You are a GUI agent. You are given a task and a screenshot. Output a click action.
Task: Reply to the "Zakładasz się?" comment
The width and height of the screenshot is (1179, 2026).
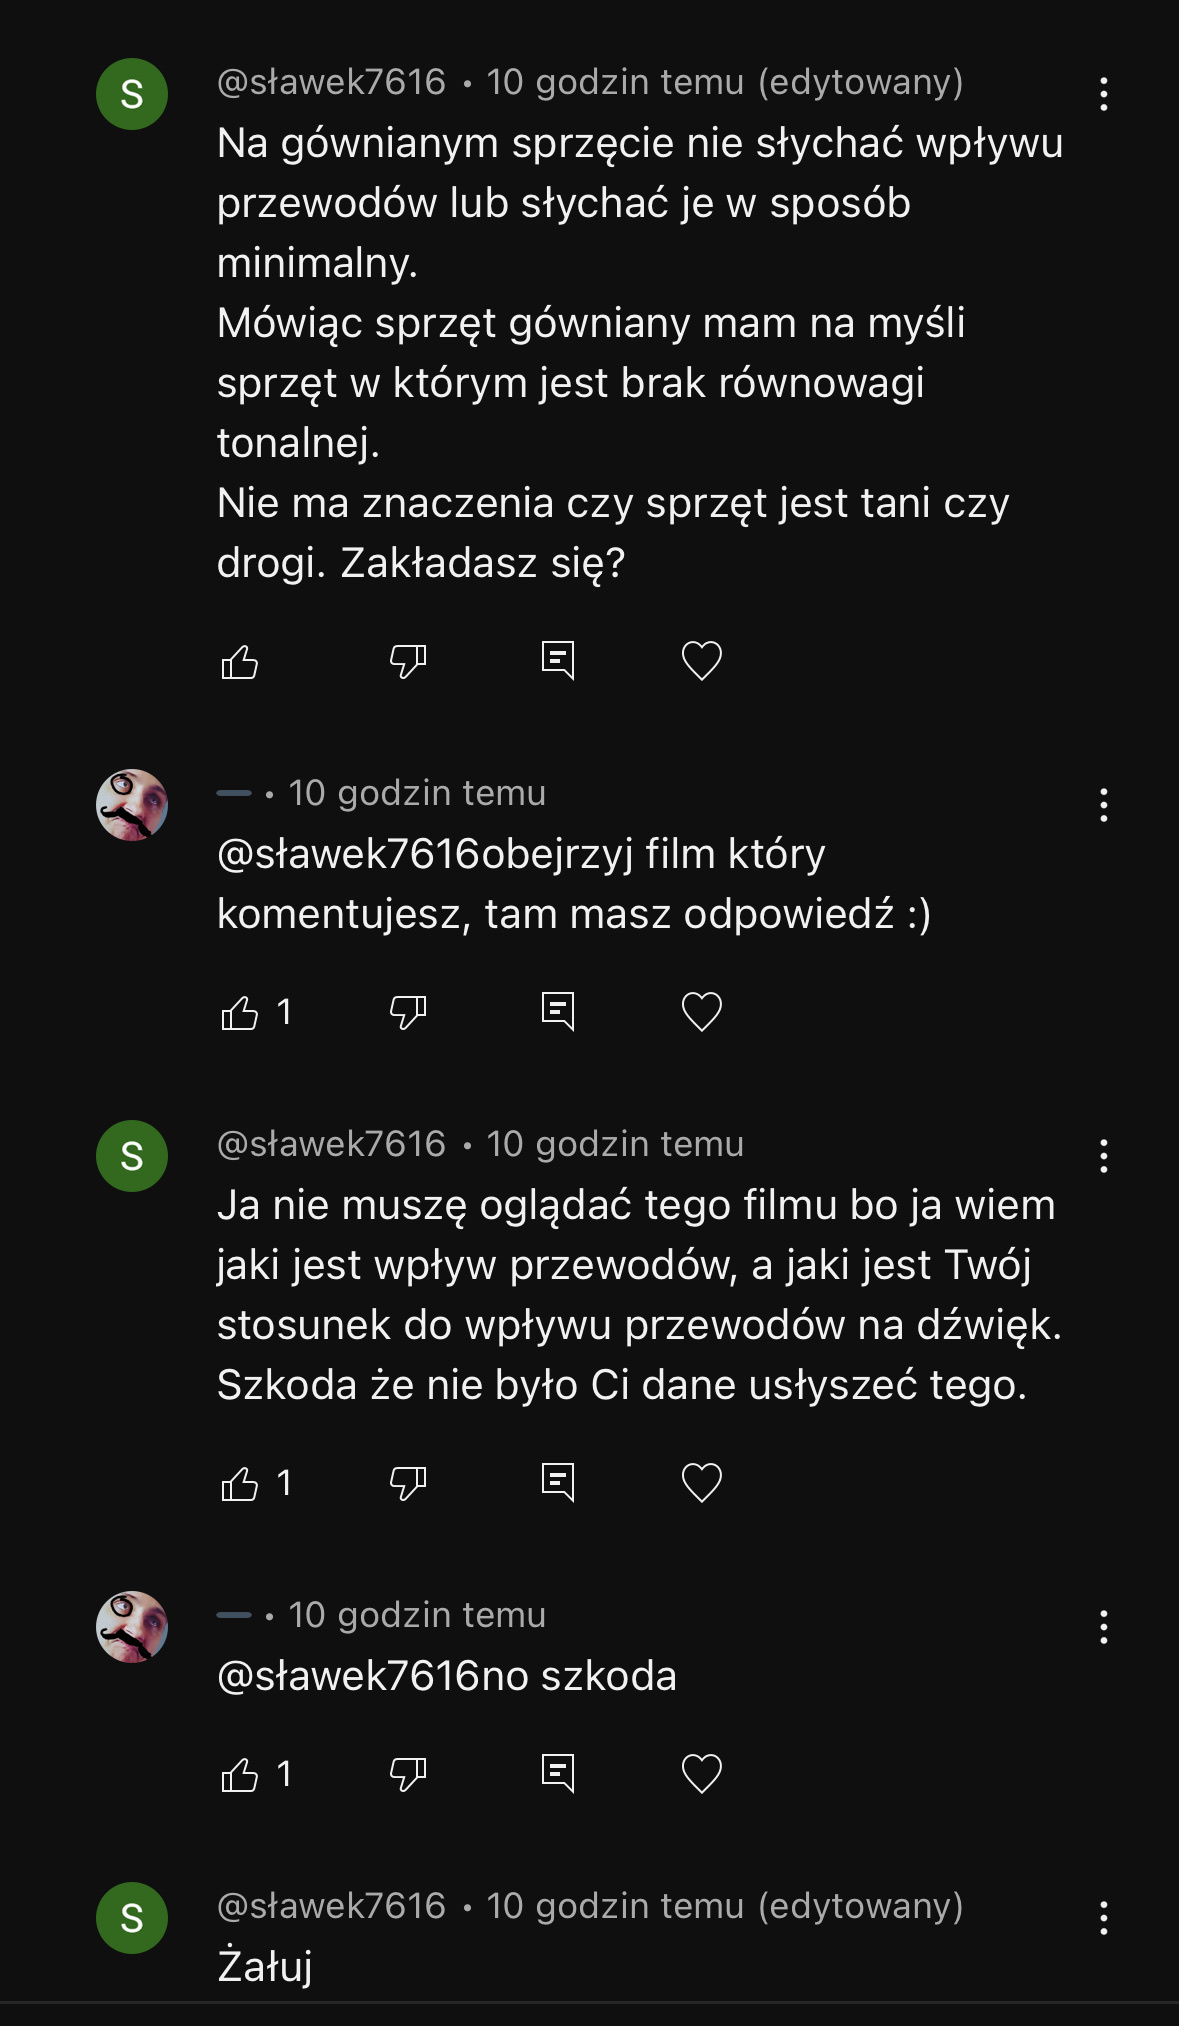click(557, 661)
